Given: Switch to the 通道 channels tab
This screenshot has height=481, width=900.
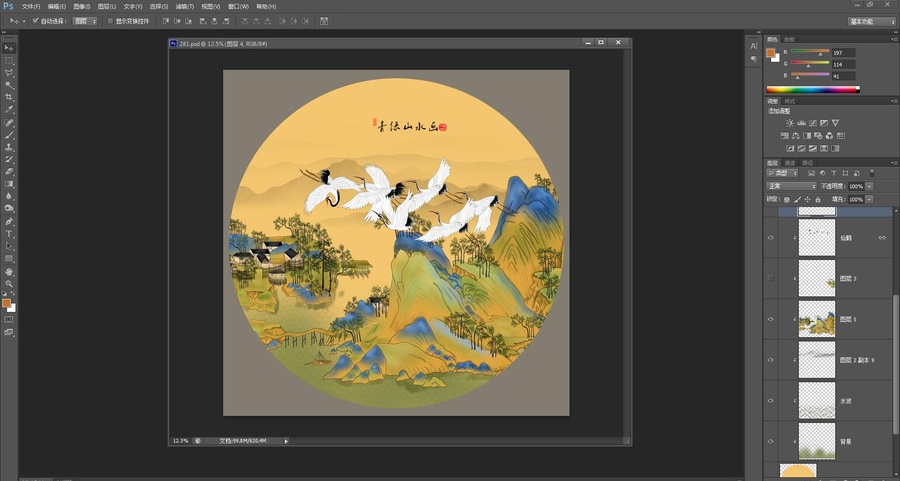Looking at the screenshot, I should pyautogui.click(x=790, y=162).
